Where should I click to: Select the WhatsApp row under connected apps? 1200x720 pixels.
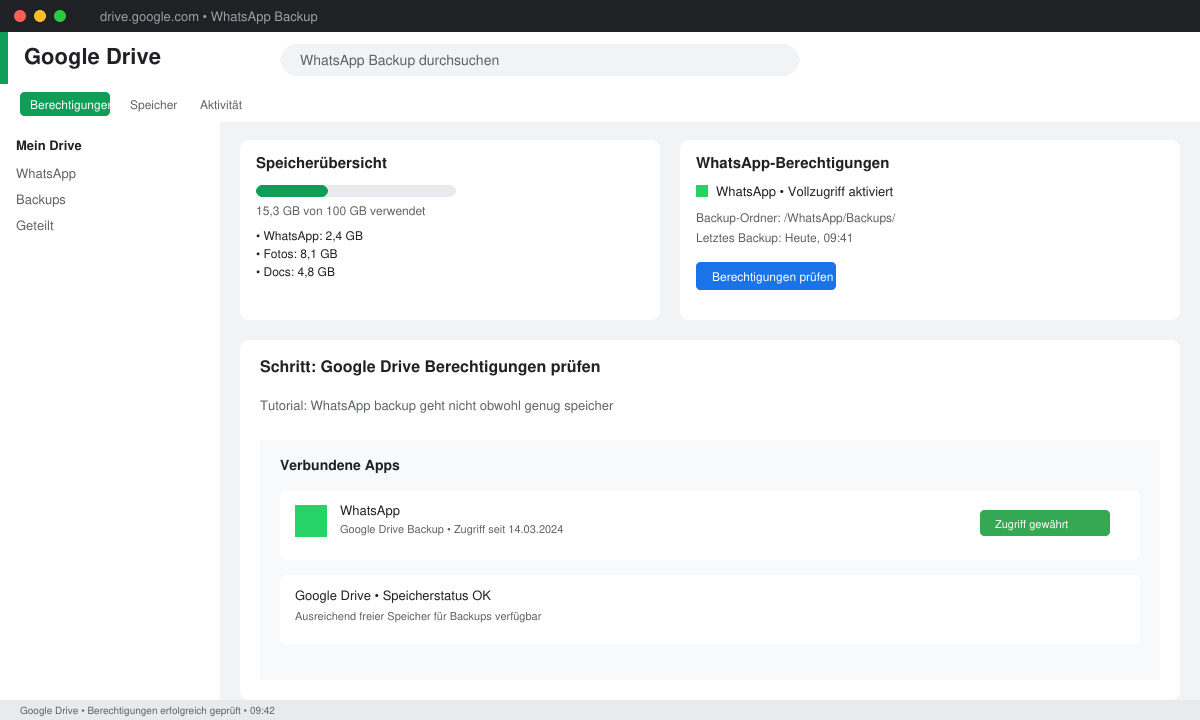(710, 525)
